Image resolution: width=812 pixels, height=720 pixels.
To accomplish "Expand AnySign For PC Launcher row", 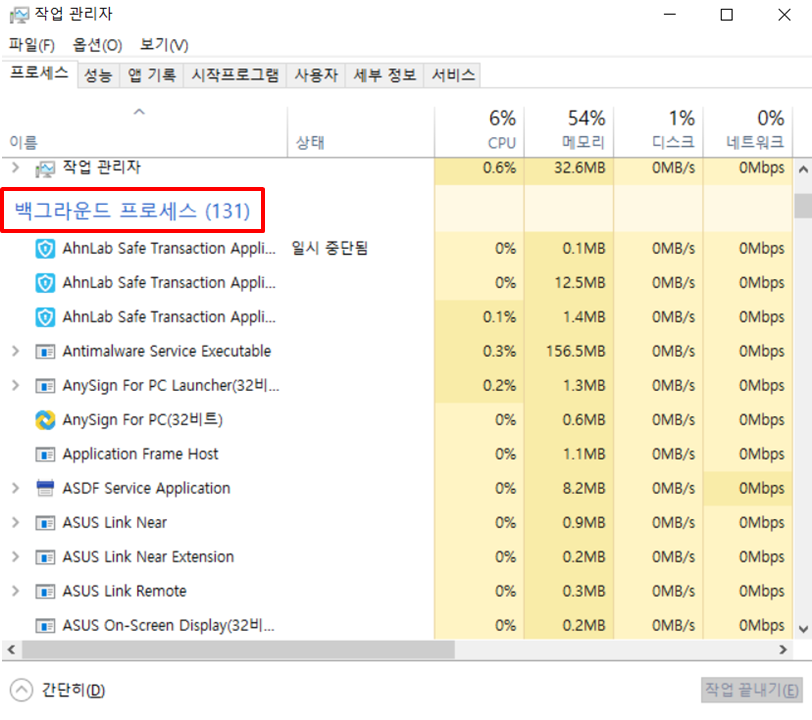I will click(x=16, y=385).
